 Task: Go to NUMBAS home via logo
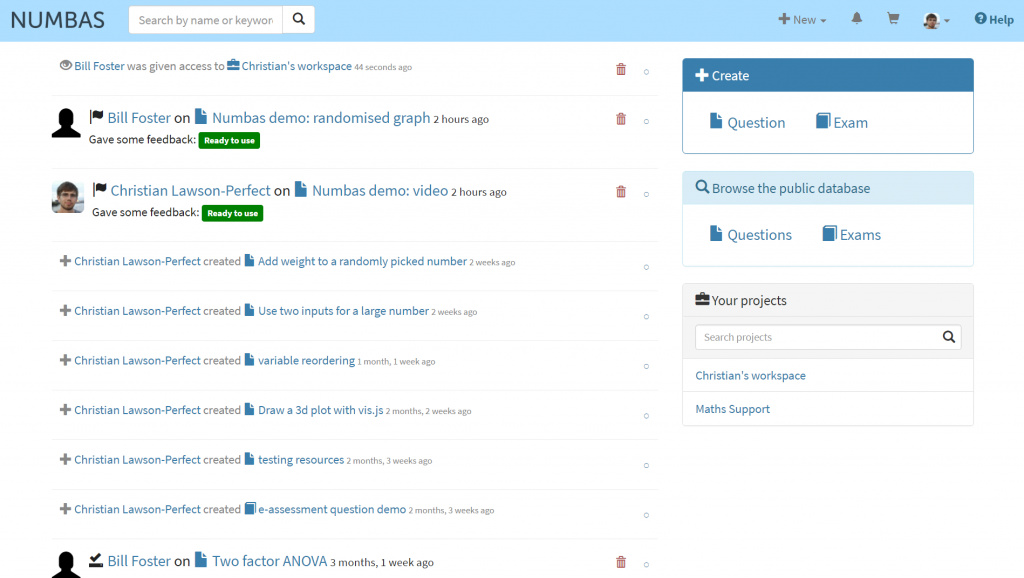(x=58, y=20)
